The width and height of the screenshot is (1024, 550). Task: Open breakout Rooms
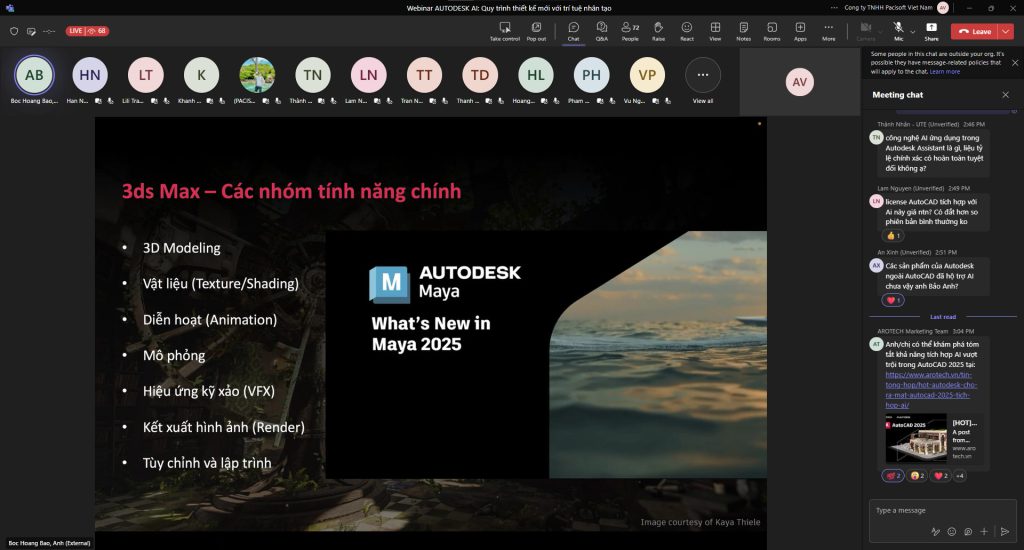(772, 31)
